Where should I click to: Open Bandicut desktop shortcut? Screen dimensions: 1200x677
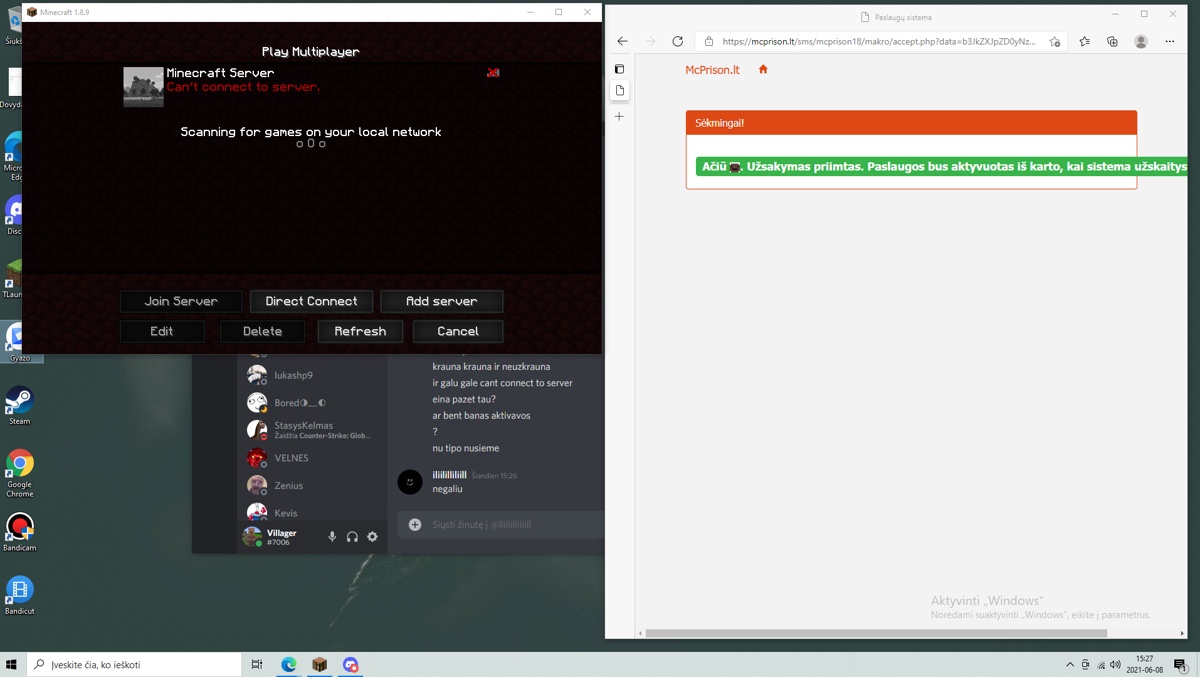point(19,595)
